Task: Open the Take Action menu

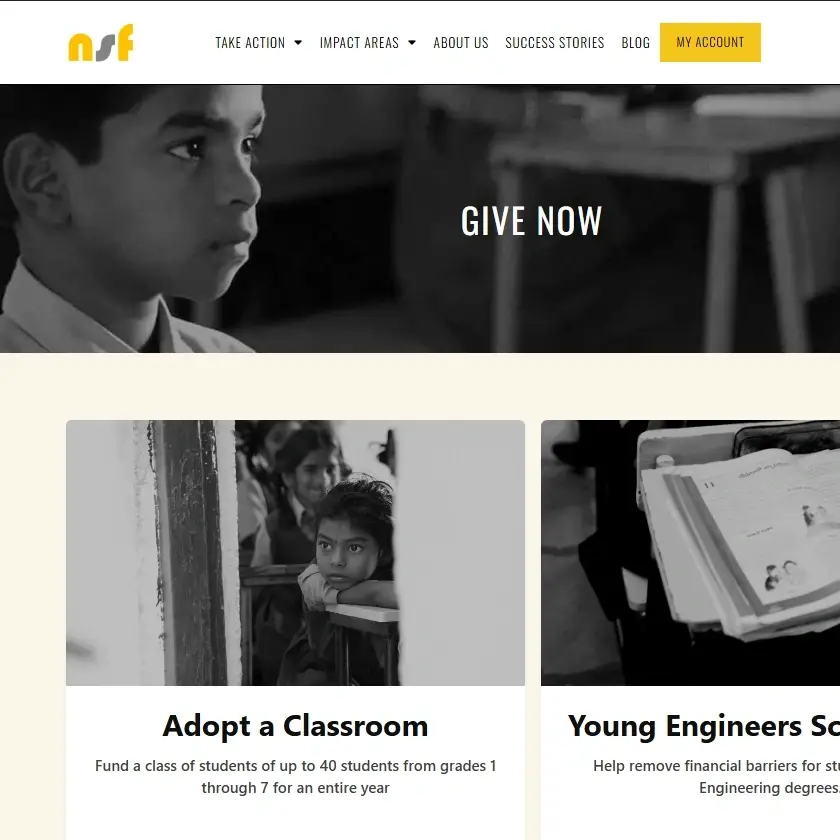Action: (250, 43)
